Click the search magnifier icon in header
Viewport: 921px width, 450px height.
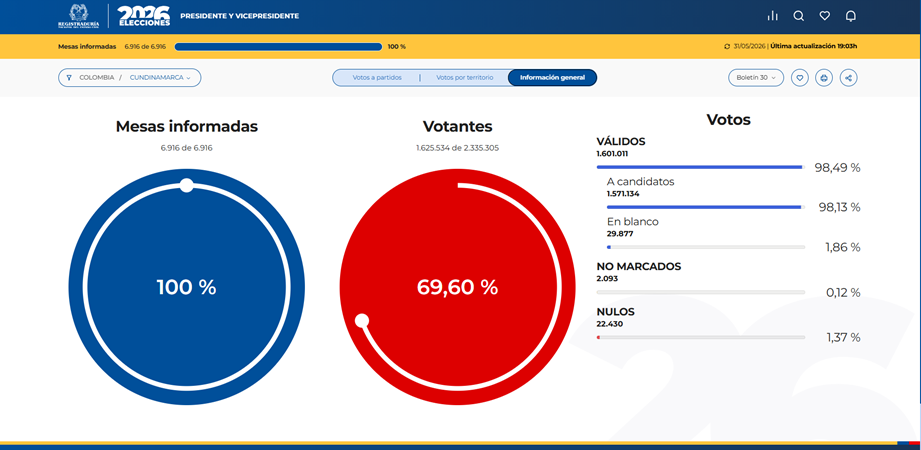pos(798,16)
